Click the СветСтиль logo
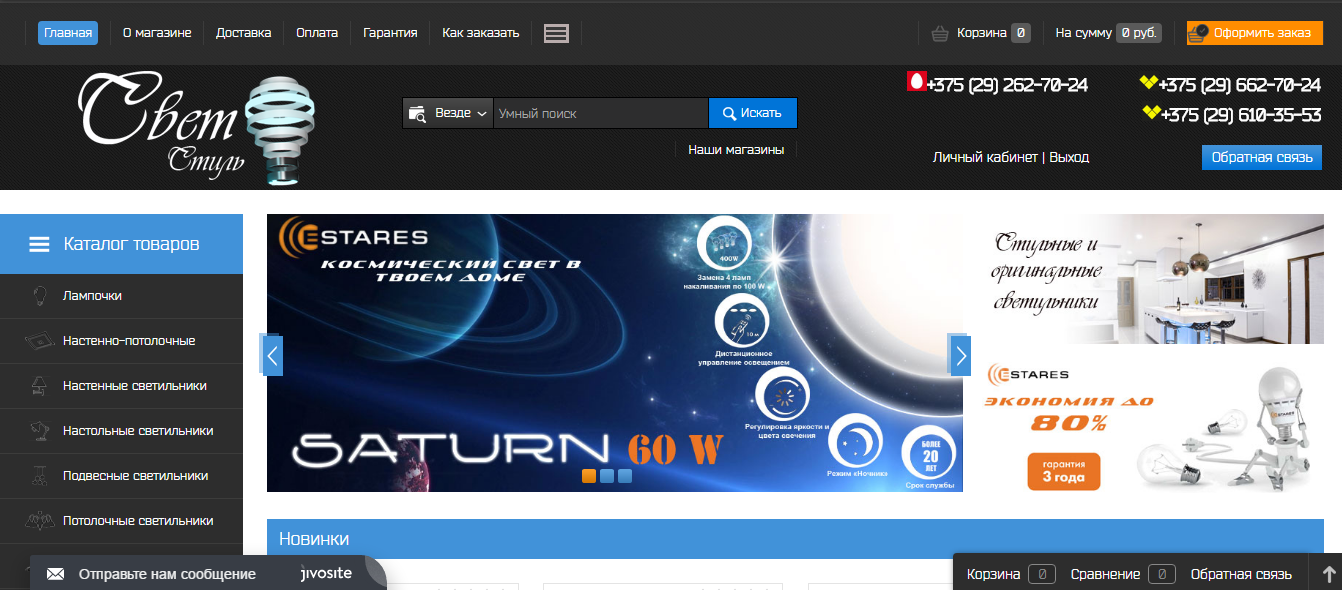1342x590 pixels. coord(198,128)
